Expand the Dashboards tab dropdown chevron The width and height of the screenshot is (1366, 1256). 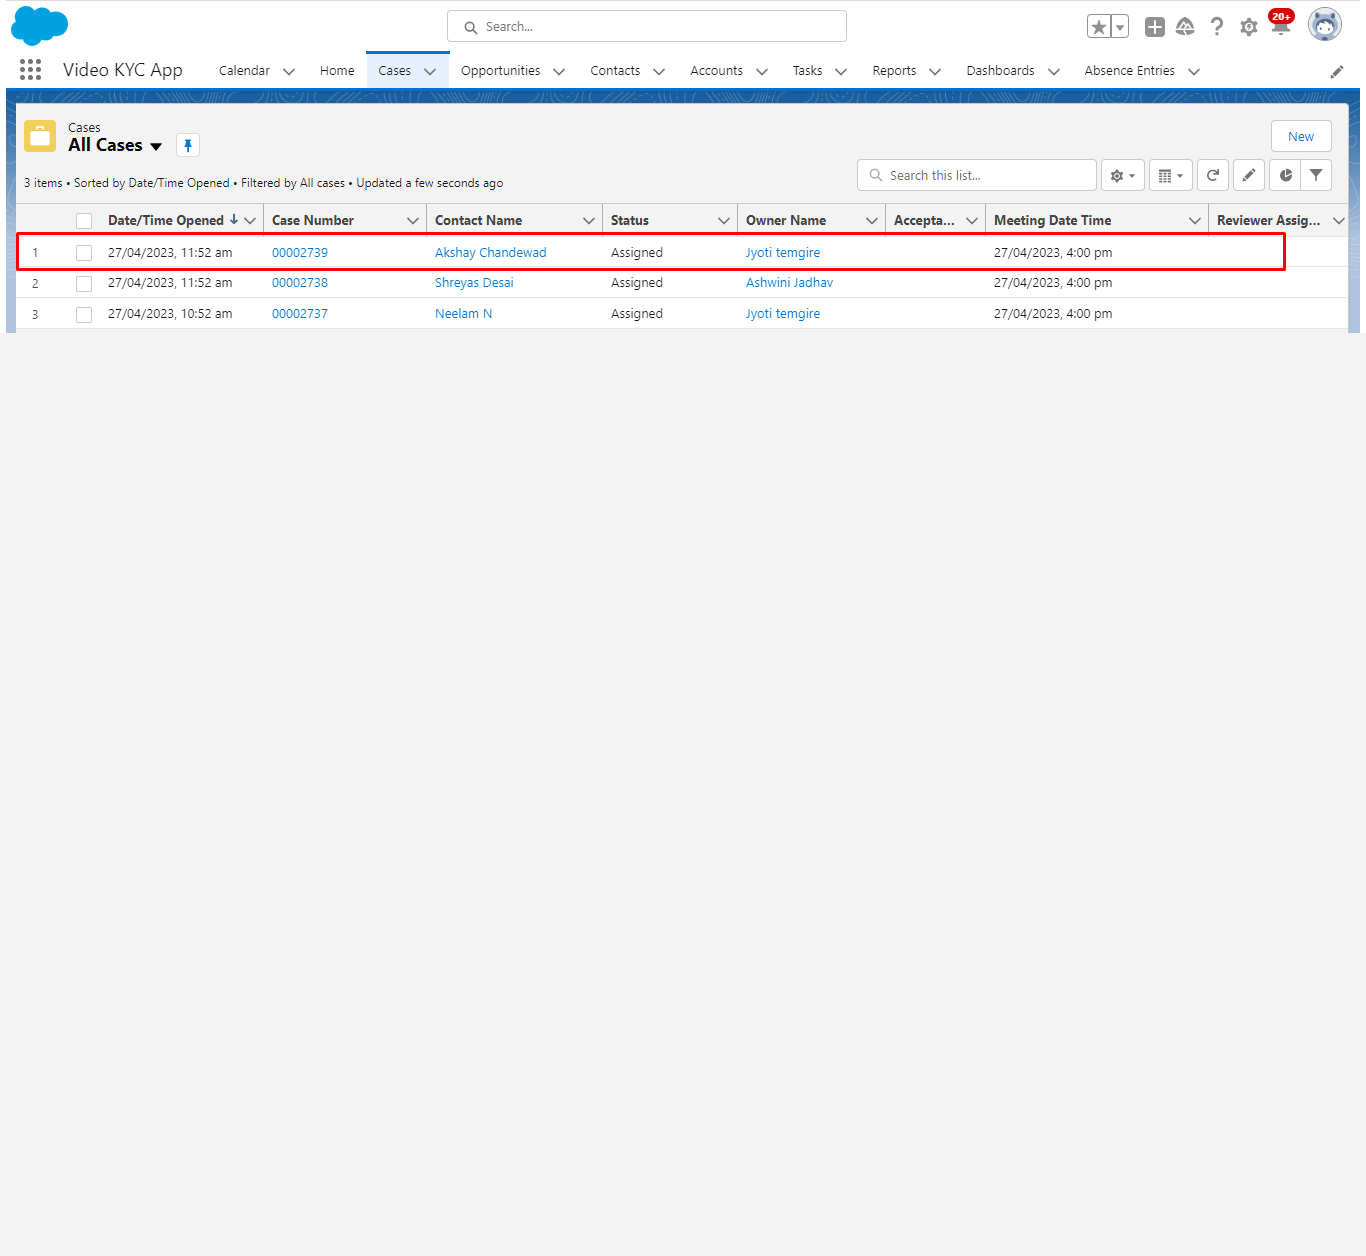point(1054,71)
